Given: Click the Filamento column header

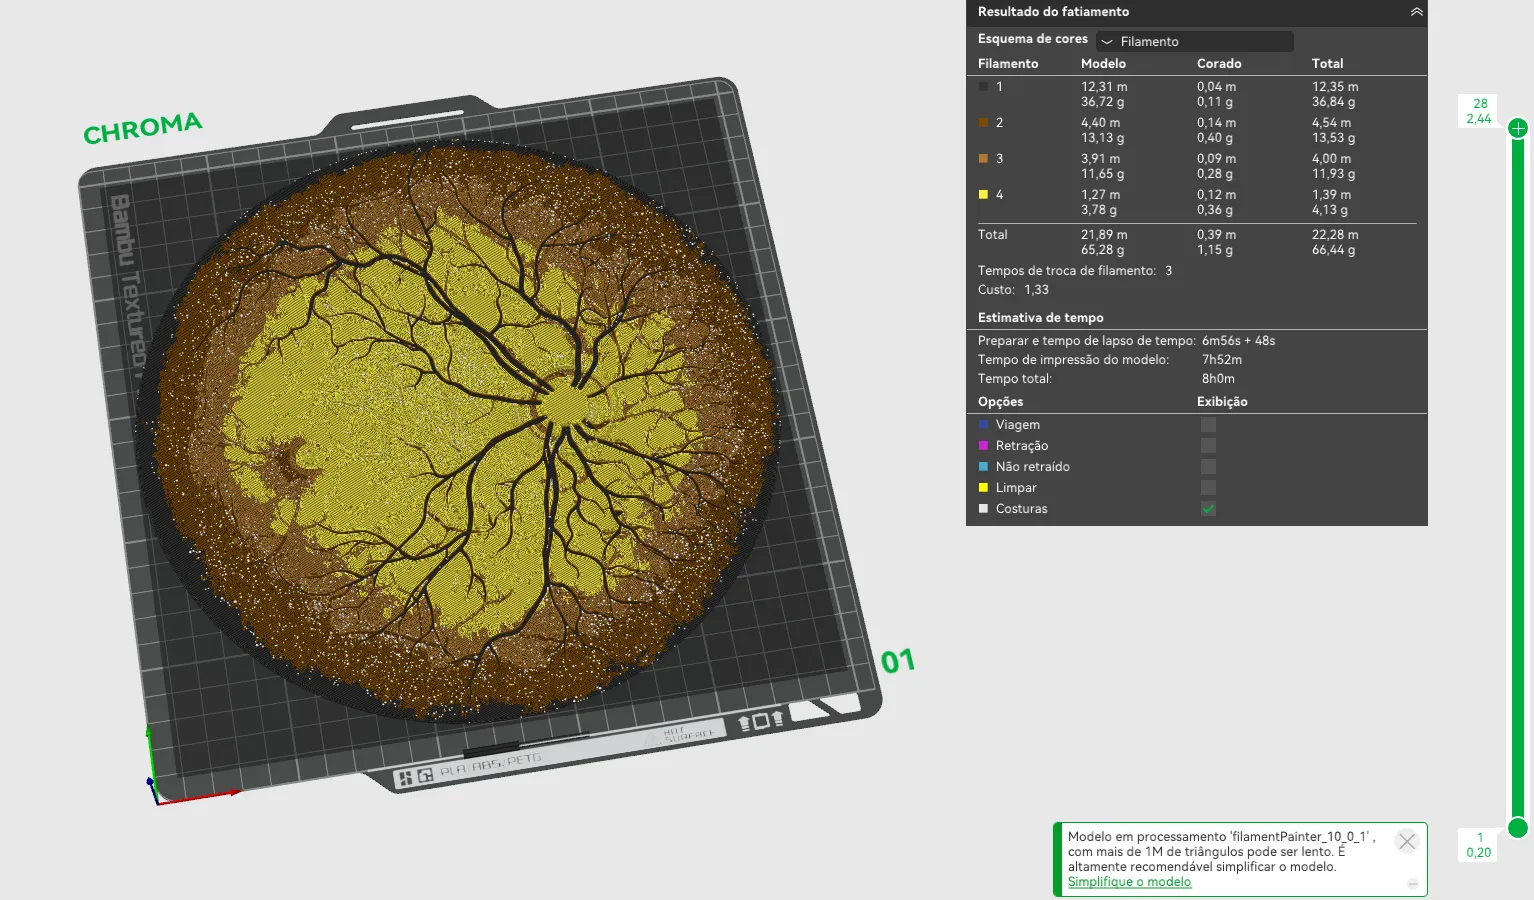Looking at the screenshot, I should pyautogui.click(x=1008, y=64).
